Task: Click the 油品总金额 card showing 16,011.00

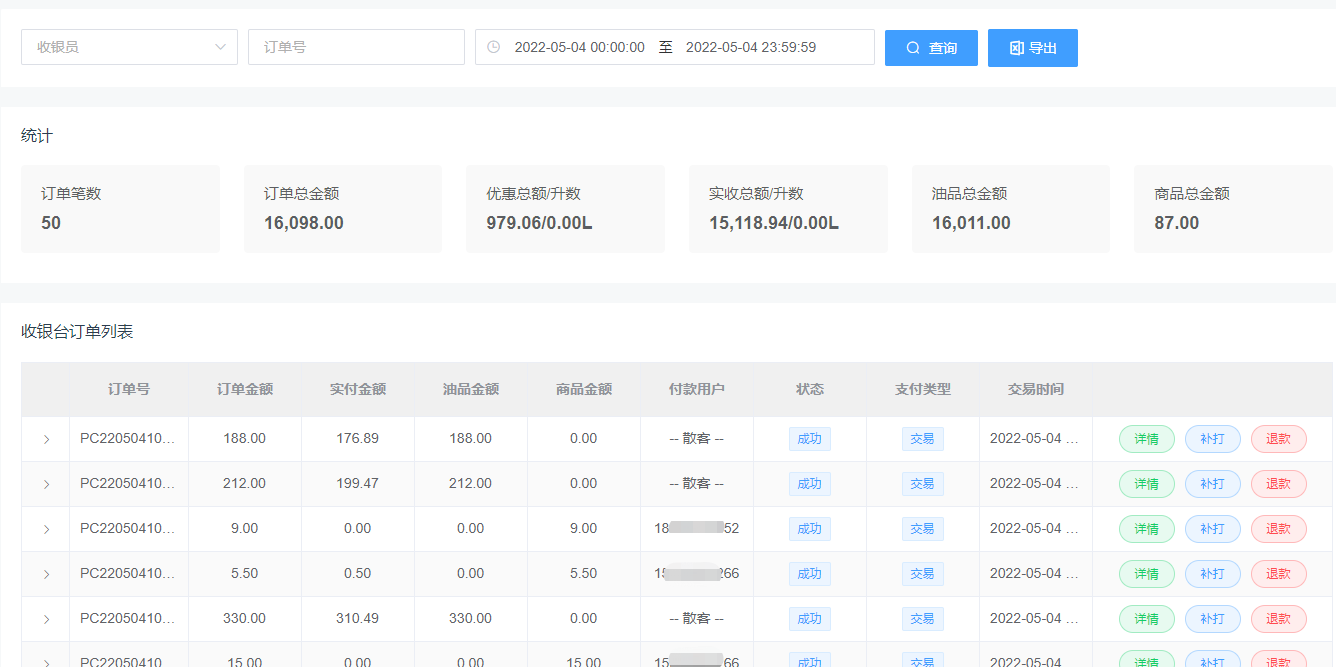Action: pos(1011,209)
